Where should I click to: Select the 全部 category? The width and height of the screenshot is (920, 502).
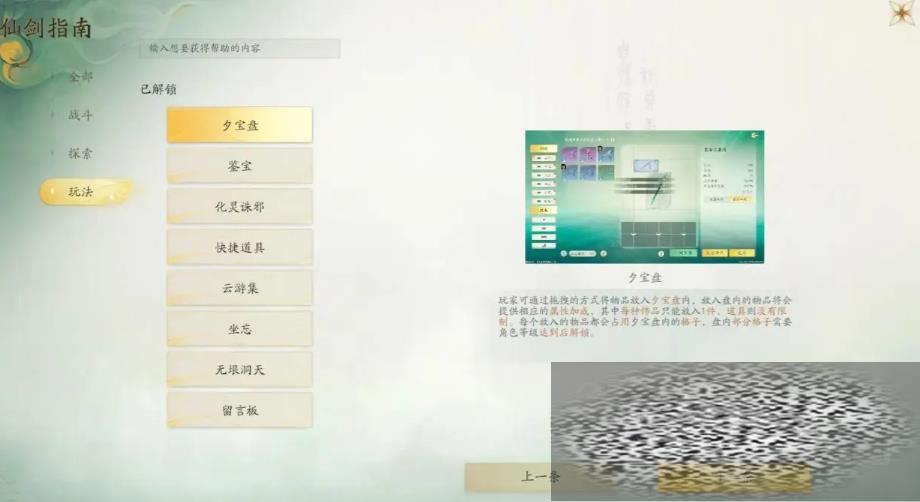(80, 76)
